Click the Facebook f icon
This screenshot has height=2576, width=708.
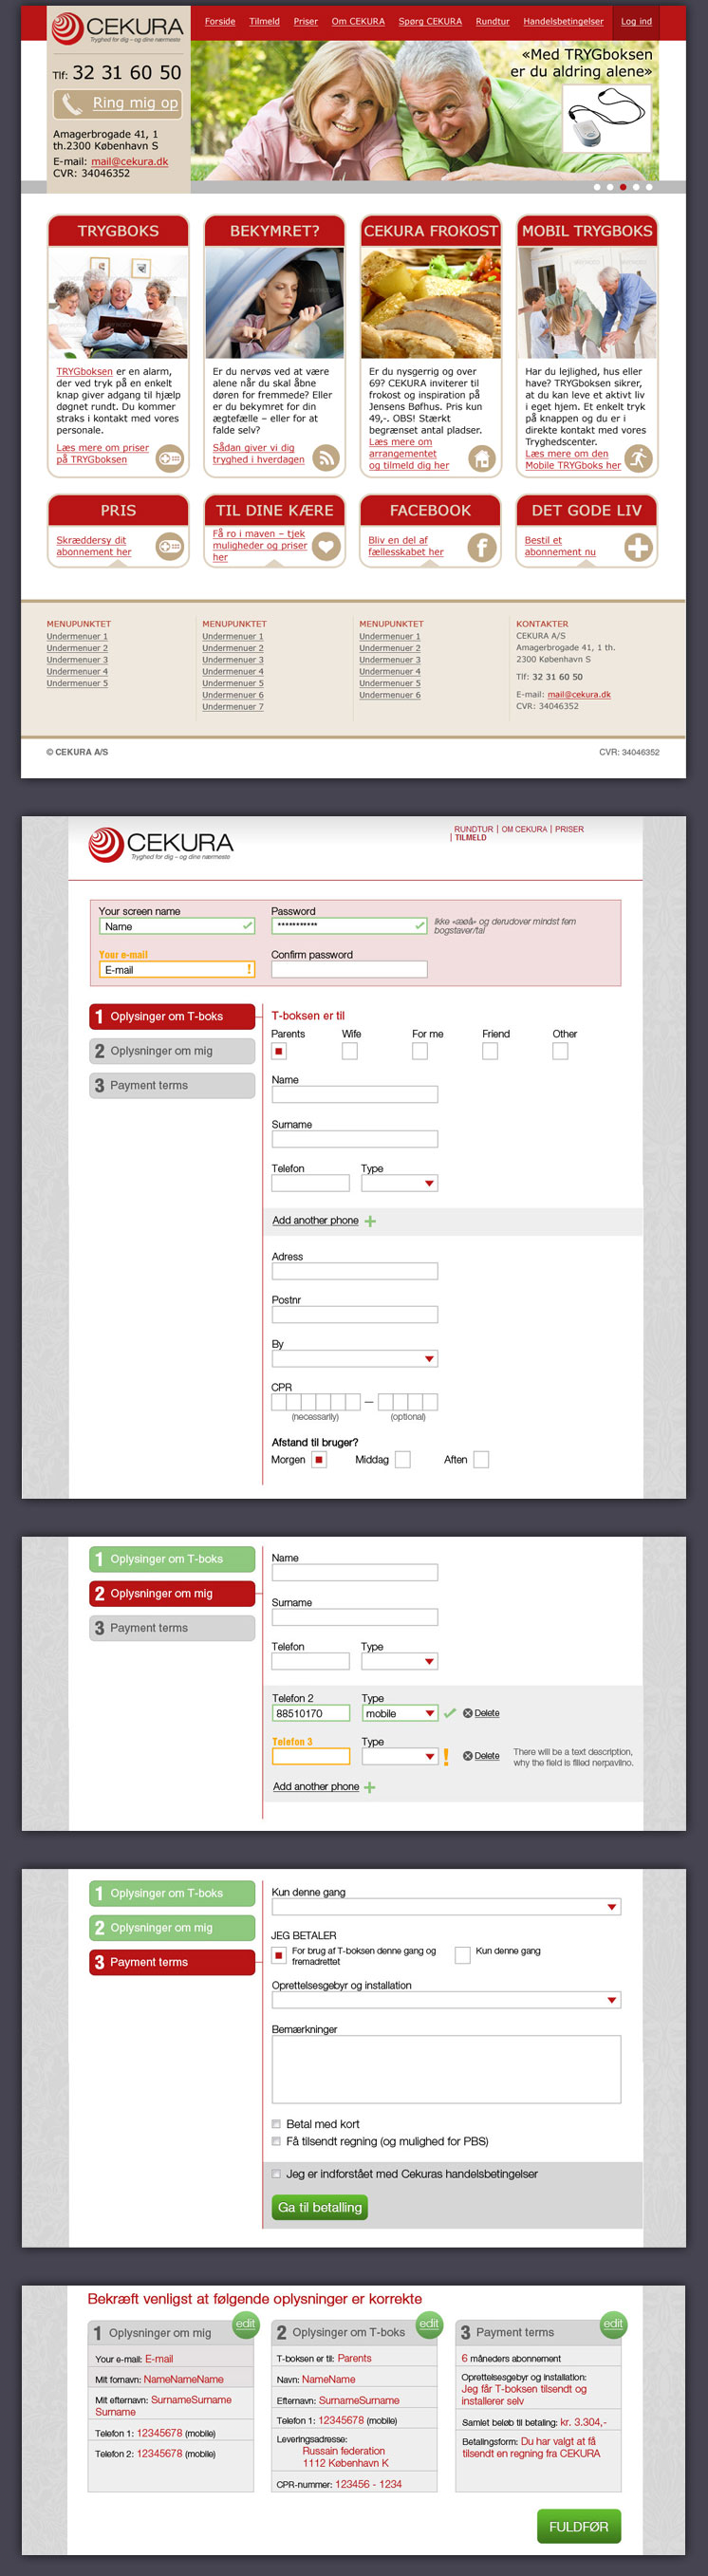tap(482, 546)
